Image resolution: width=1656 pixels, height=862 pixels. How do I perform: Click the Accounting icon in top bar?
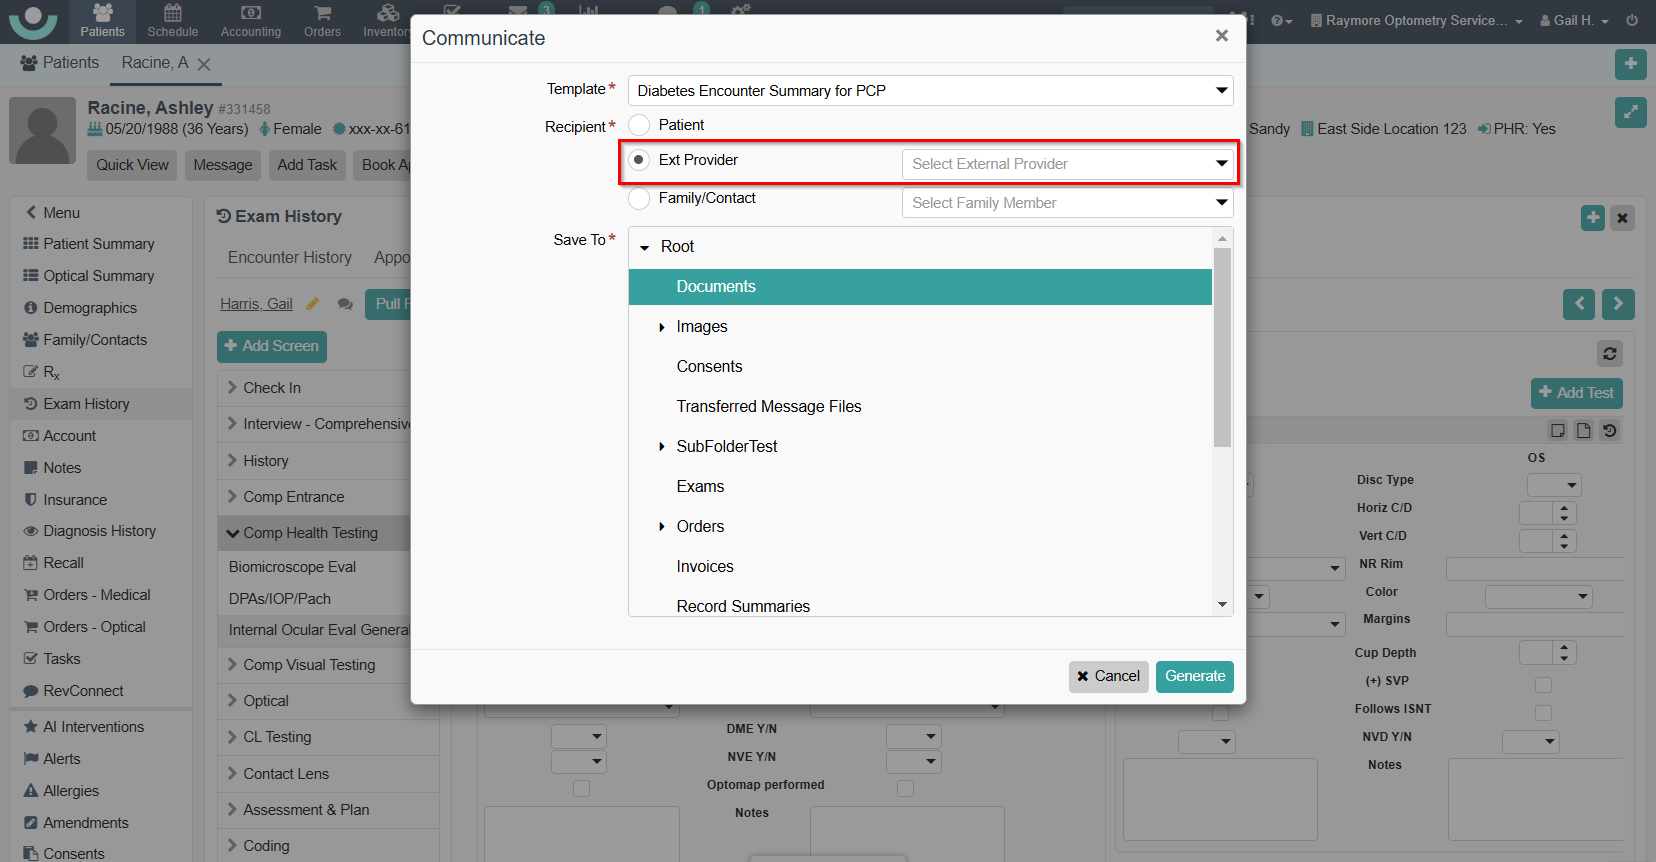pos(250,21)
